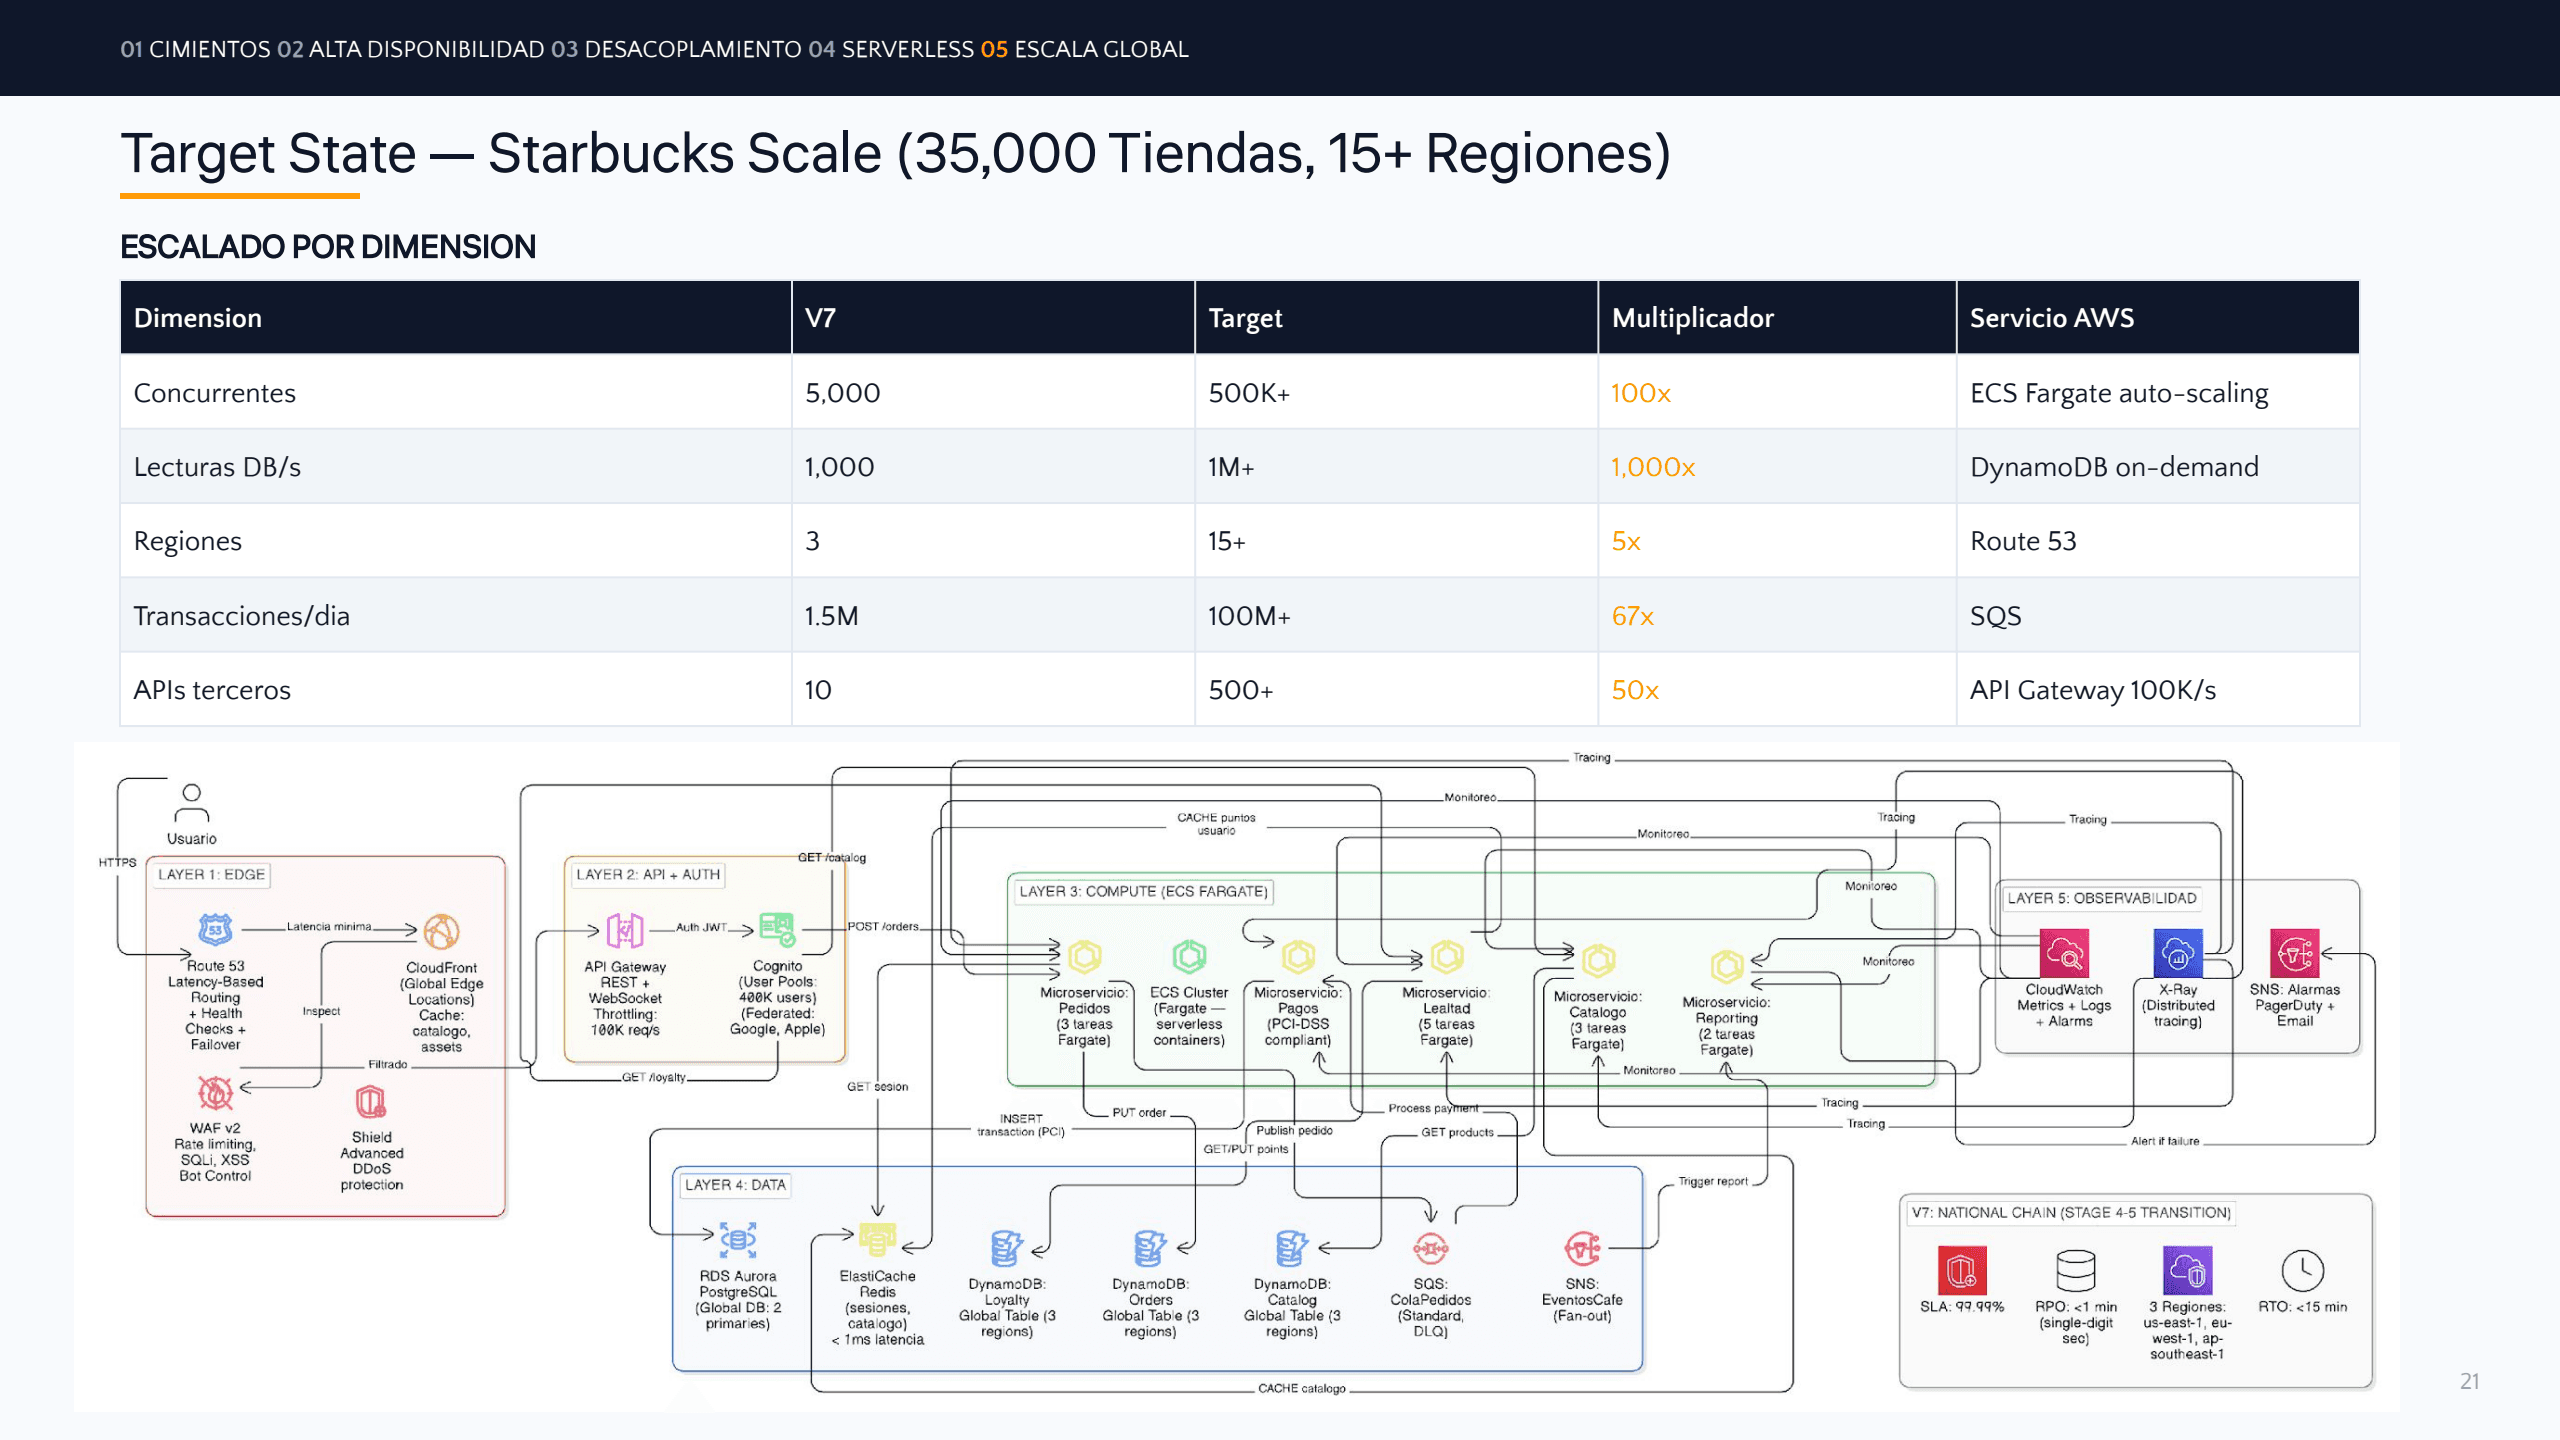Image resolution: width=2560 pixels, height=1440 pixels.
Task: Click the ESCALADO POR DIMENSION heading
Action: click(x=328, y=247)
